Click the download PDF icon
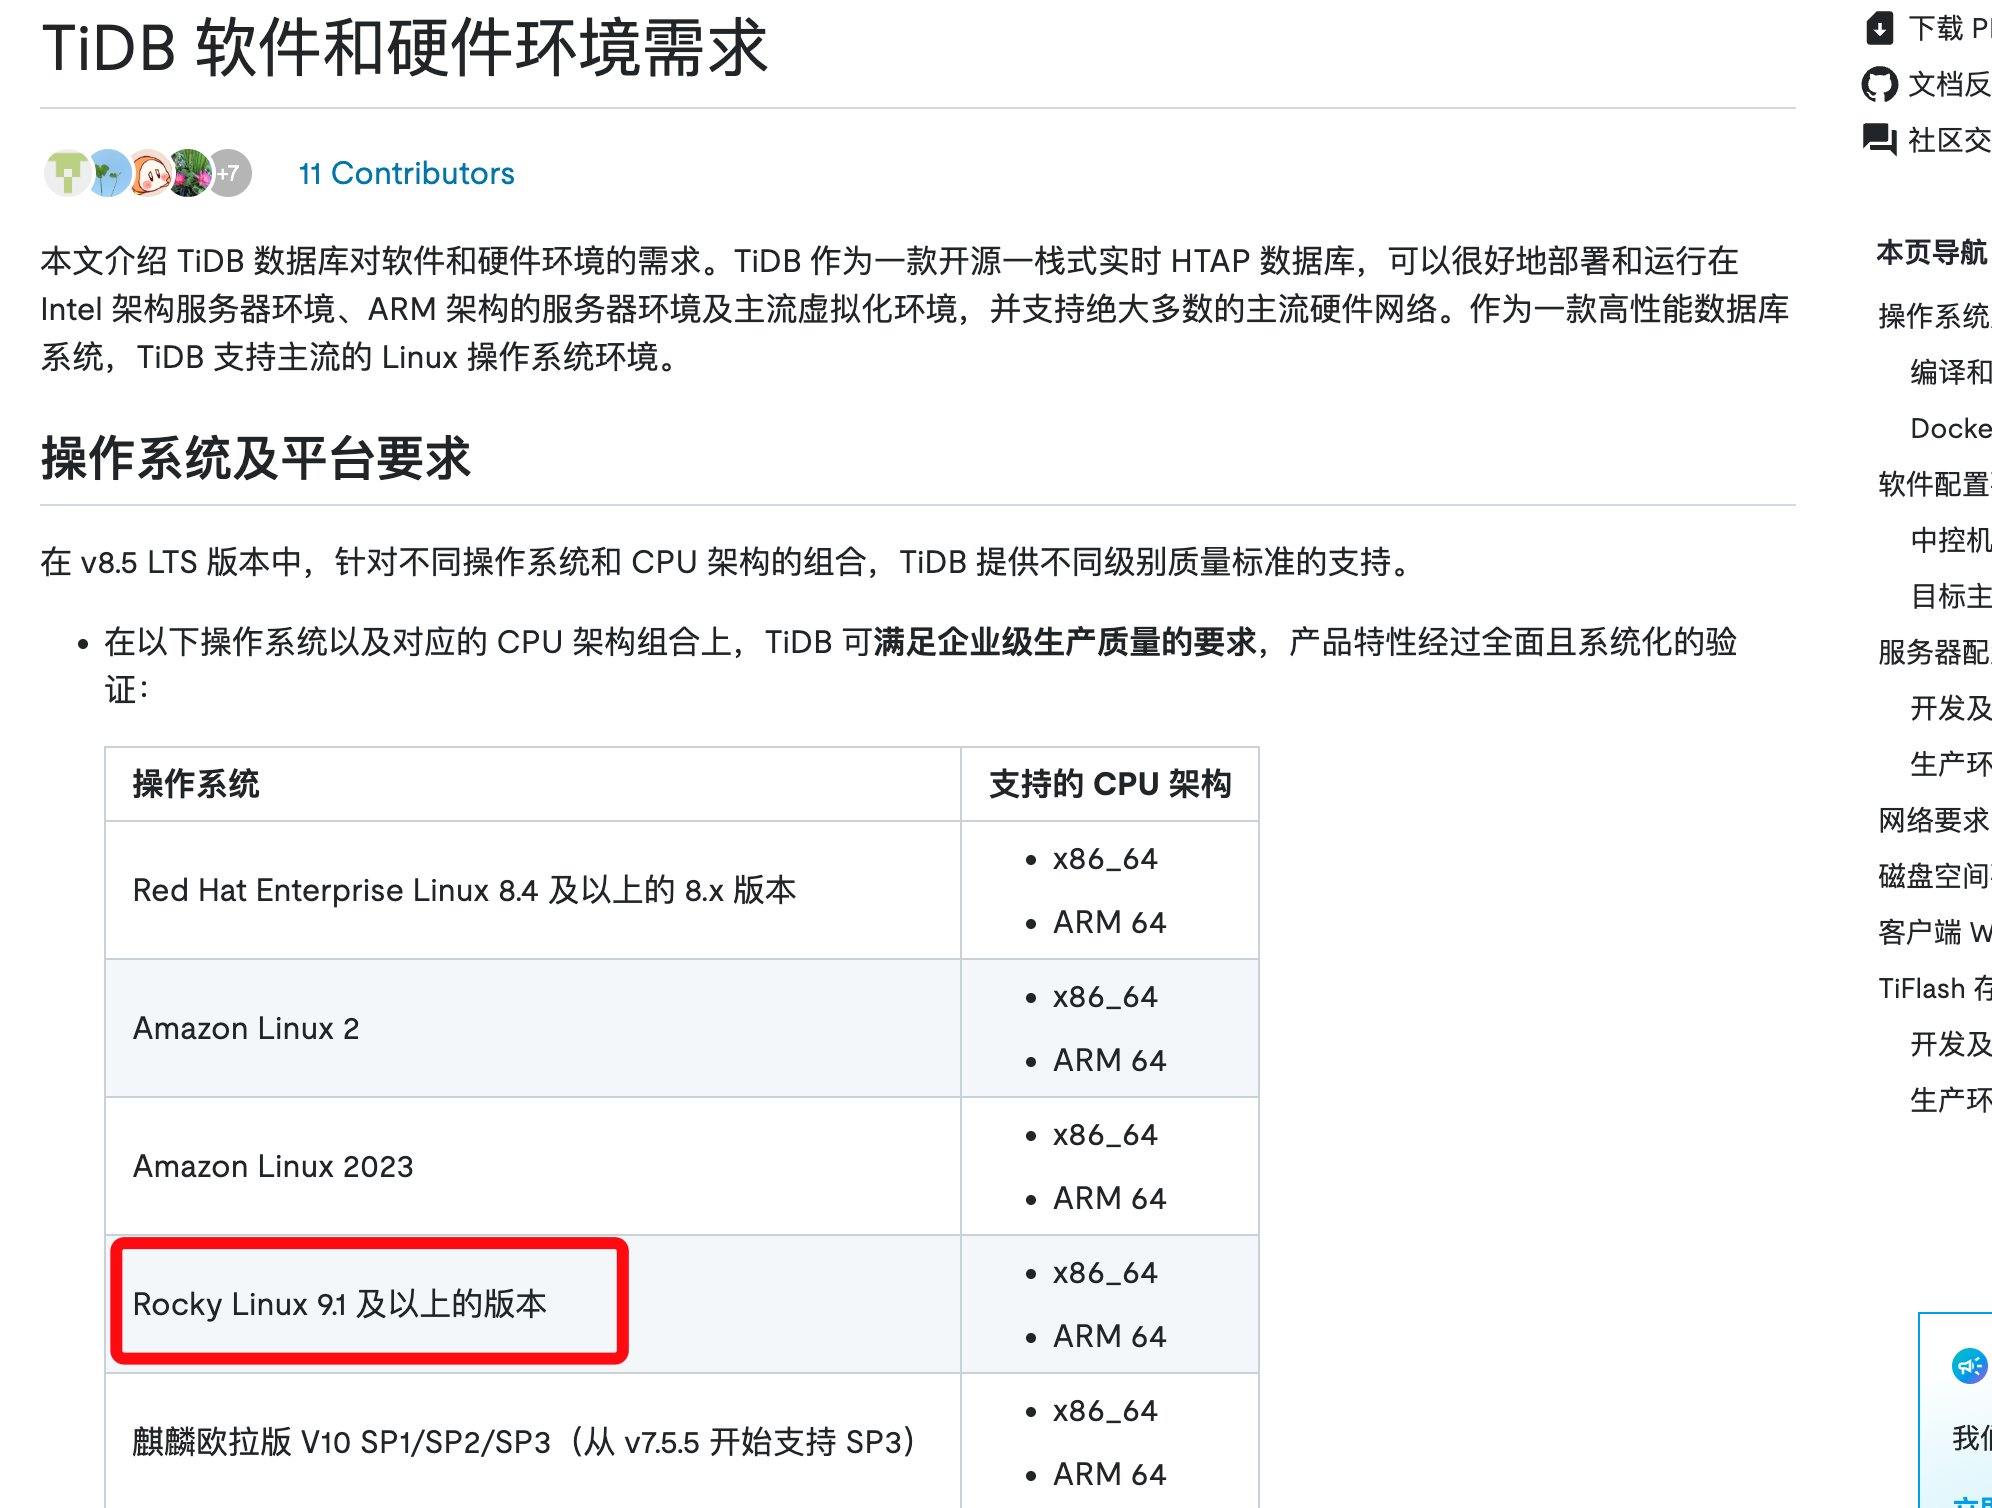This screenshot has height=1508, width=1992. [x=1879, y=28]
